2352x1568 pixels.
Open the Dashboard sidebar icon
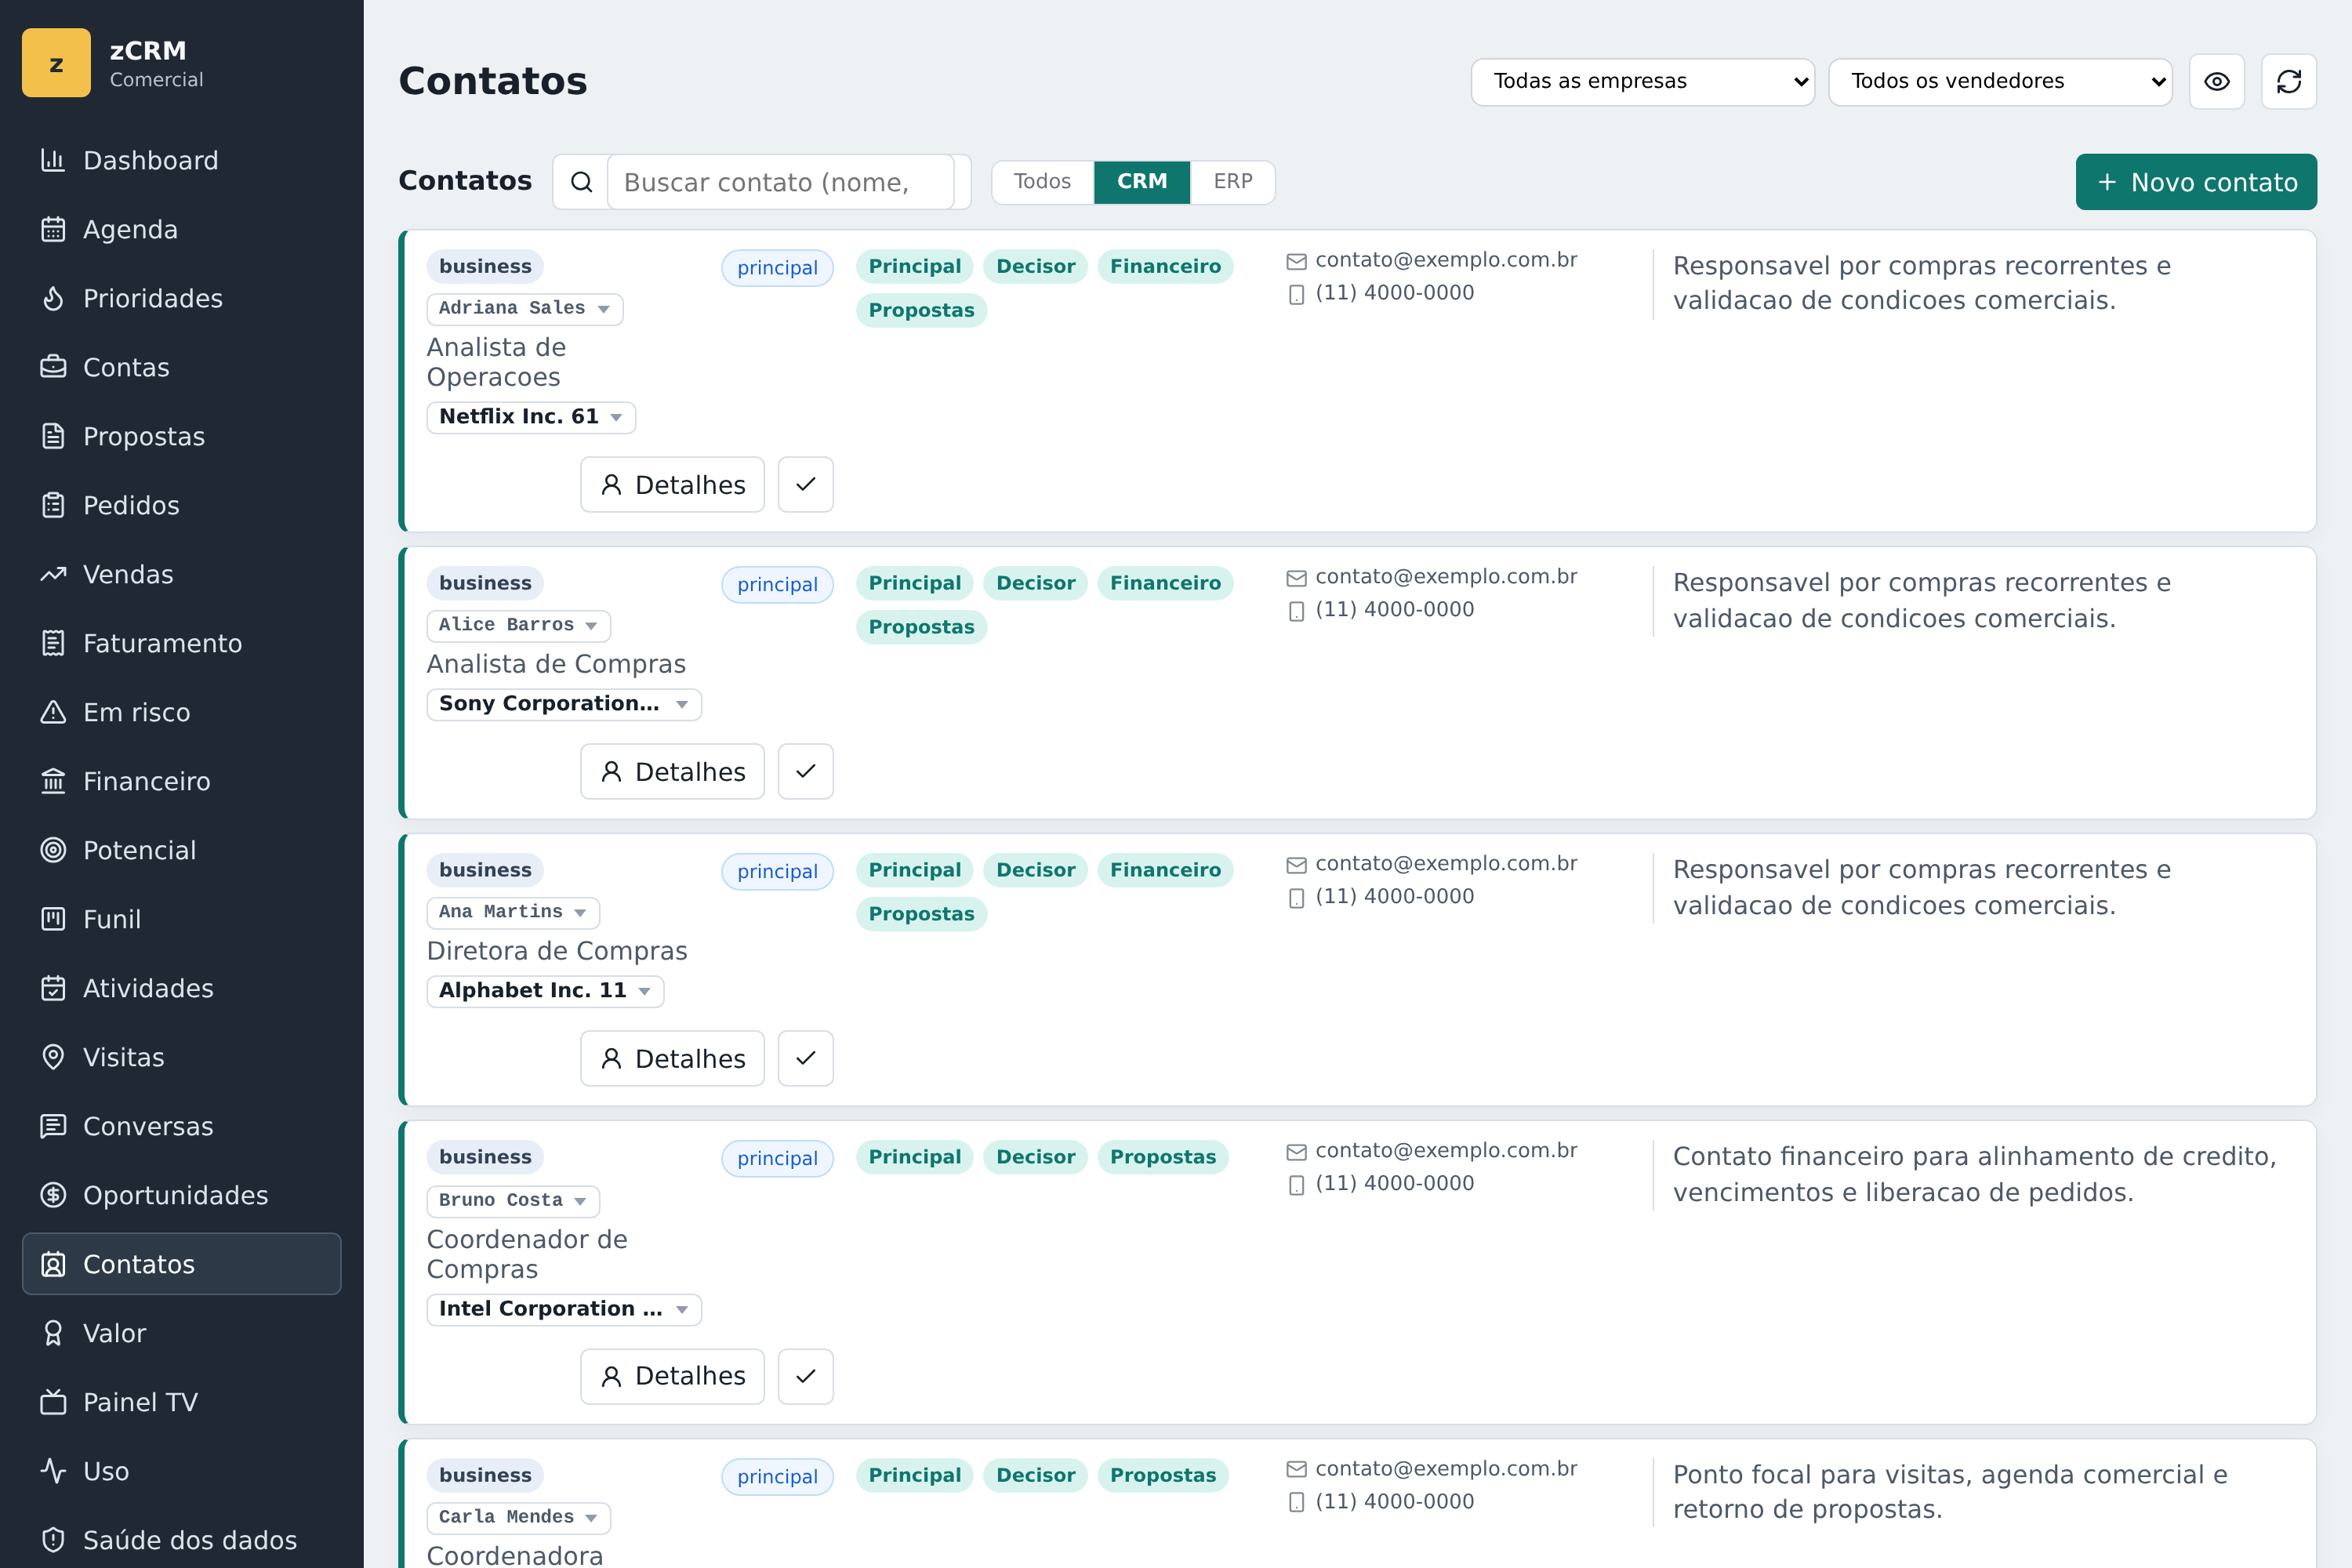click(53, 160)
